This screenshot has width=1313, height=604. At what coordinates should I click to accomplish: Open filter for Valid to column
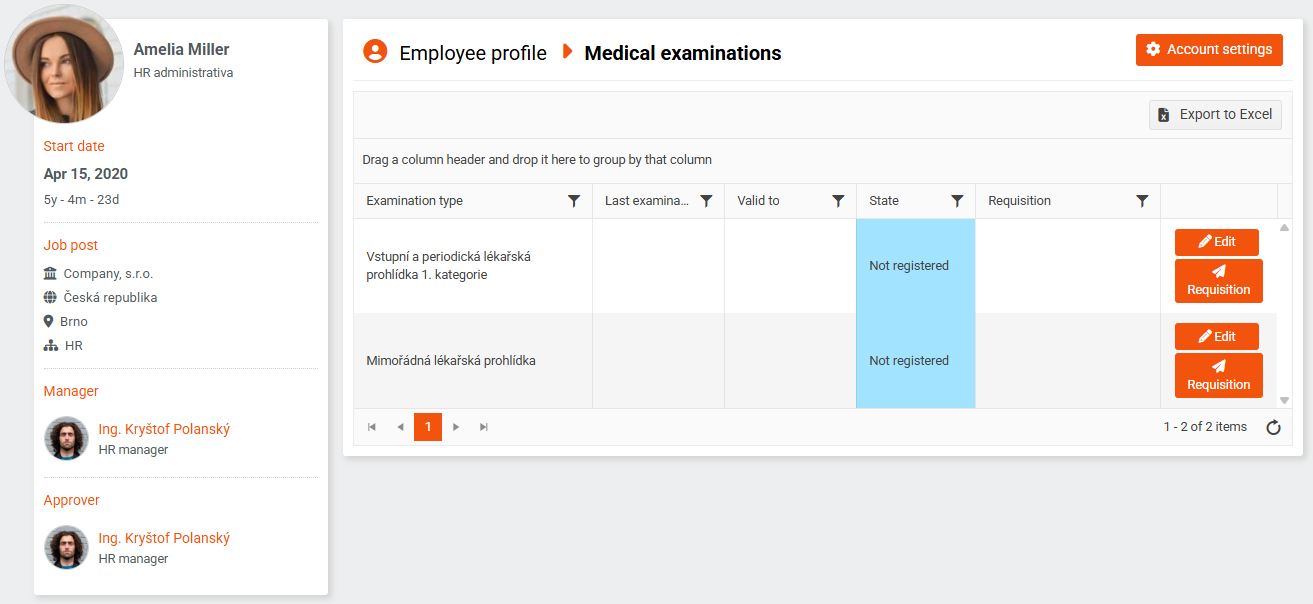coord(838,201)
